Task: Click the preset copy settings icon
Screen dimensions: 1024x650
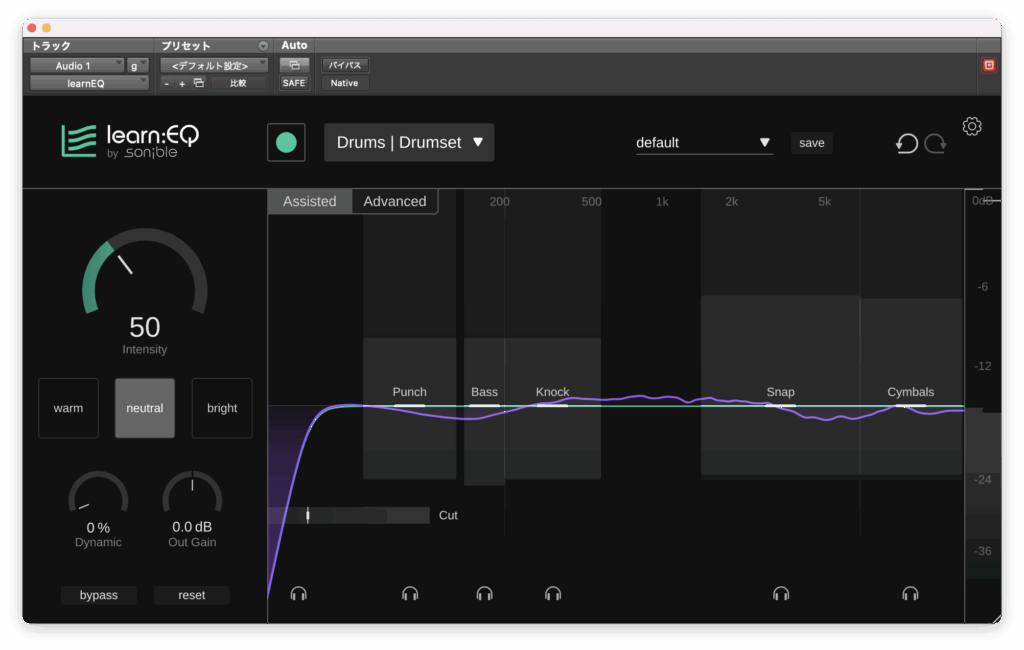Action: pos(199,83)
